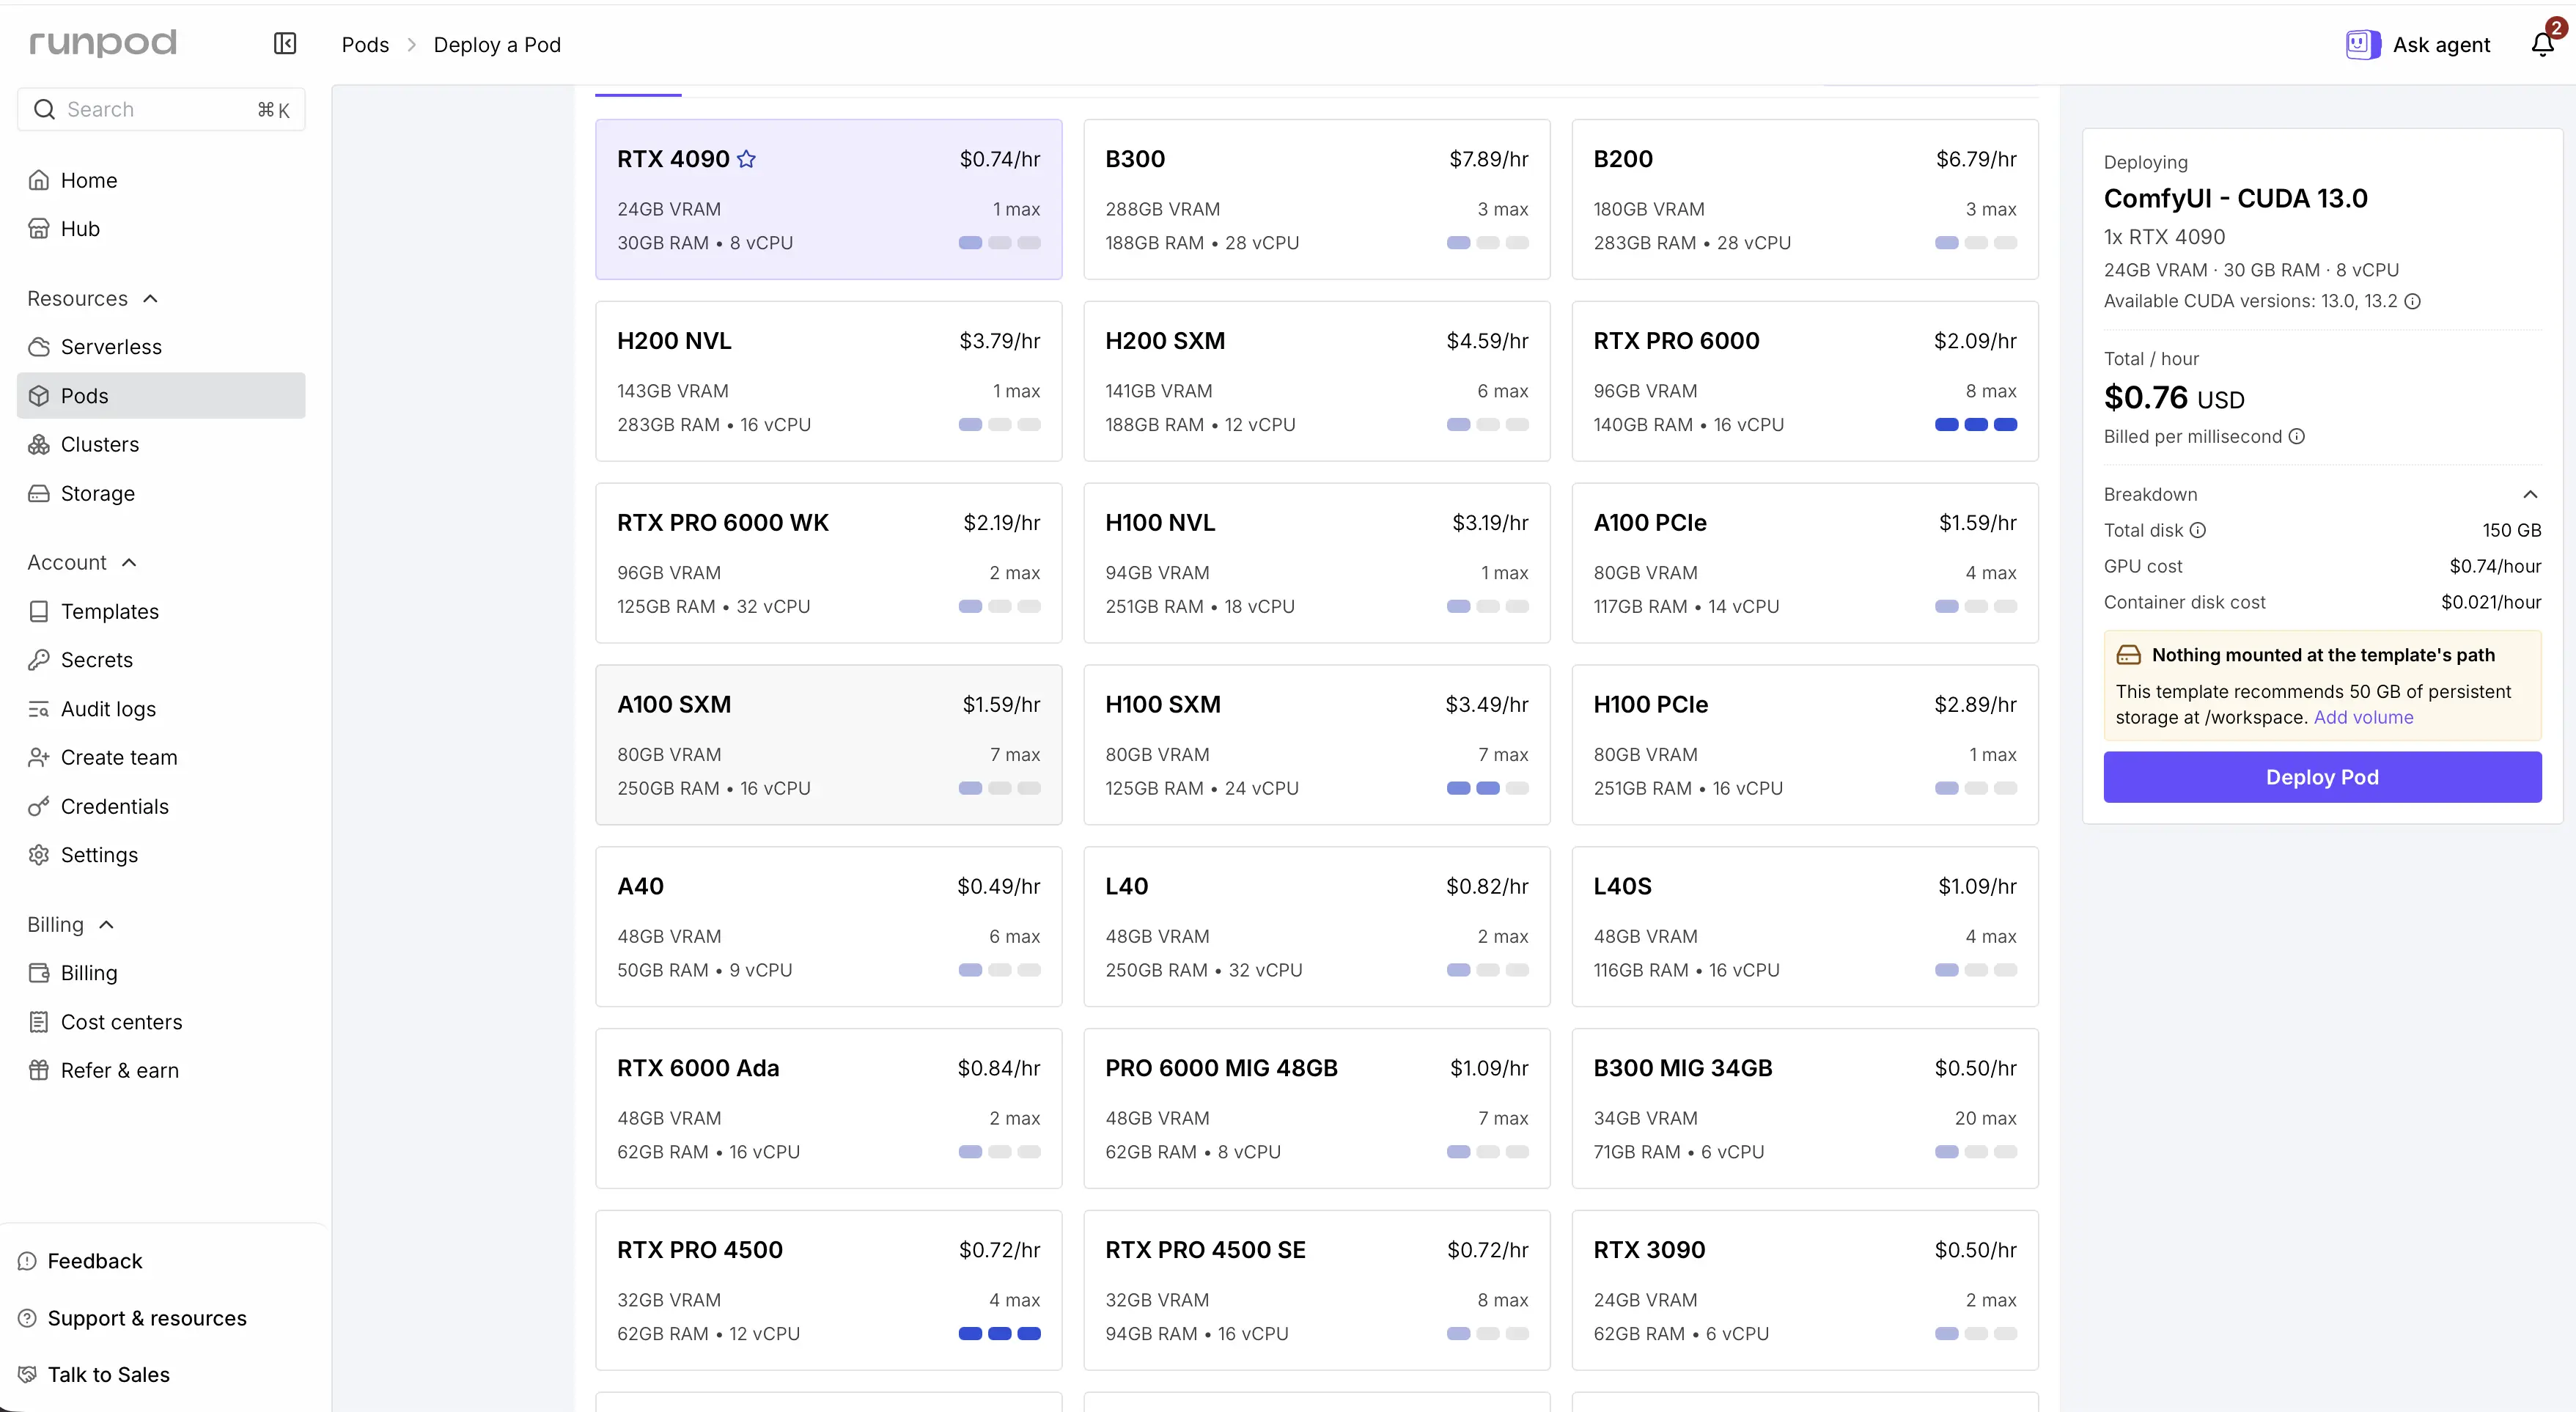Select the A100 PCIe GPU card

click(x=1805, y=563)
